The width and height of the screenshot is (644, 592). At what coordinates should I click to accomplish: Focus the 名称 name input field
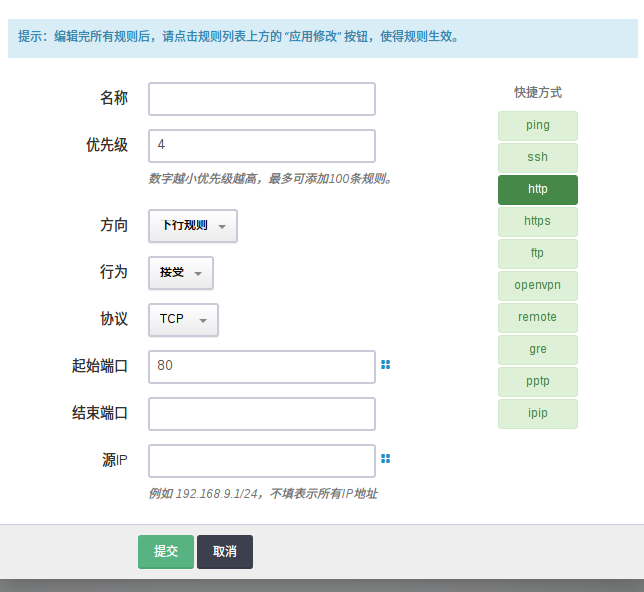262,99
